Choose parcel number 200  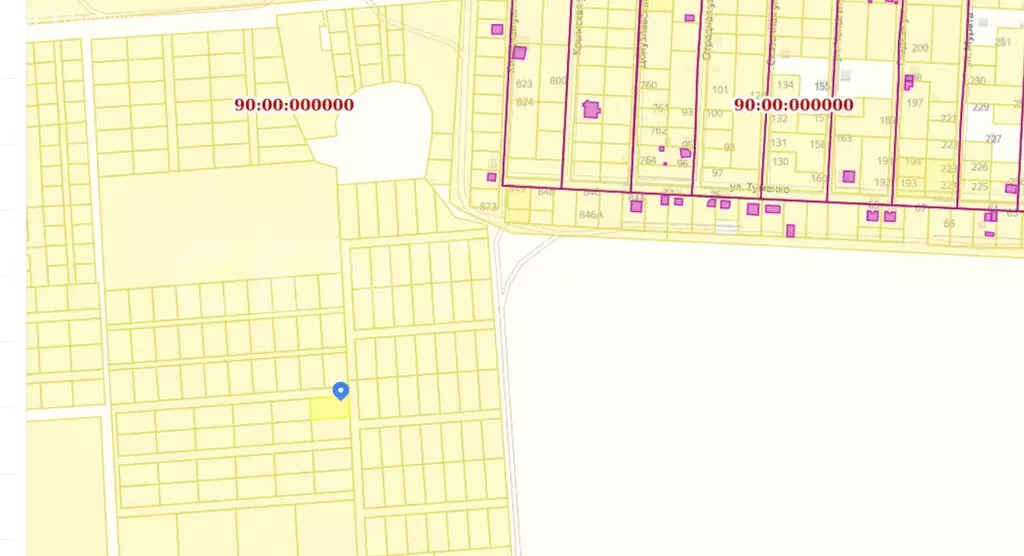(x=920, y=48)
